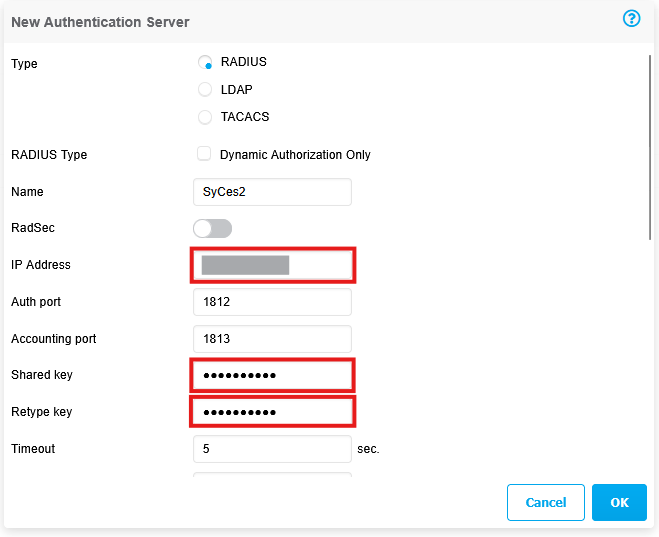659x537 pixels.
Task: Click the Name field containing SyCes2
Action: tap(272, 192)
